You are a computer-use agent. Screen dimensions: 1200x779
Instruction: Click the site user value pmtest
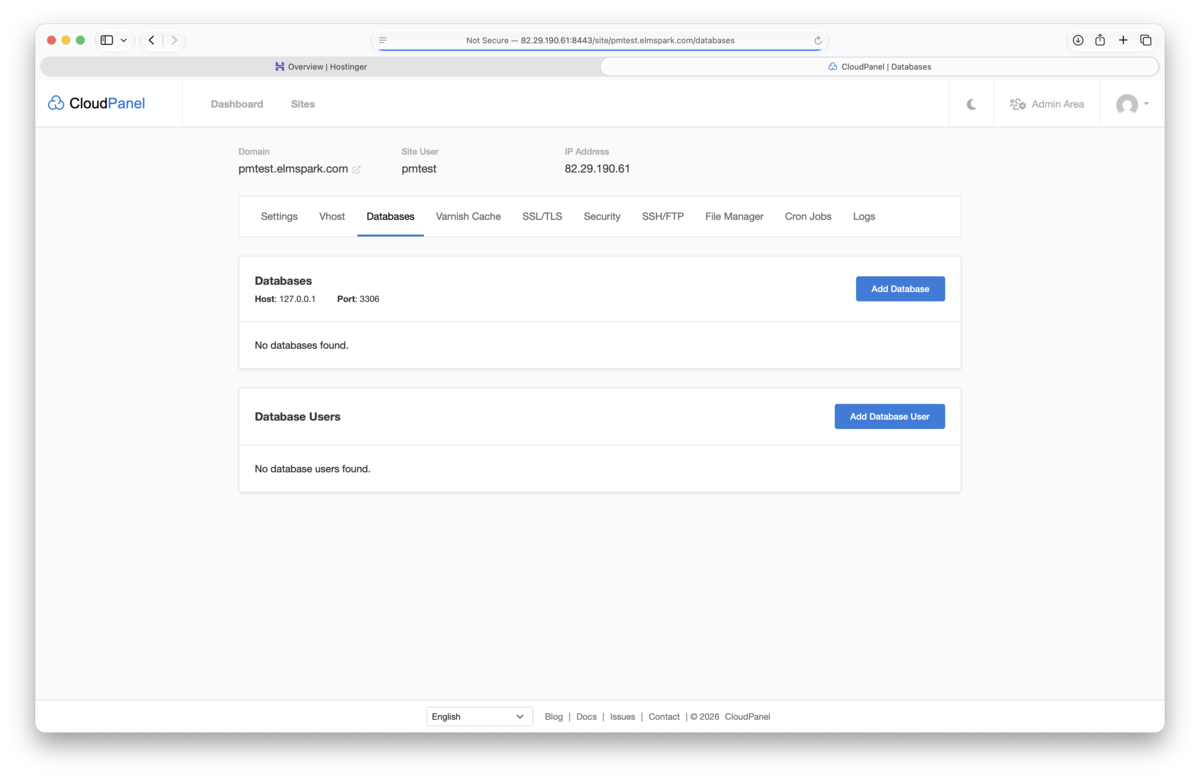click(x=419, y=169)
